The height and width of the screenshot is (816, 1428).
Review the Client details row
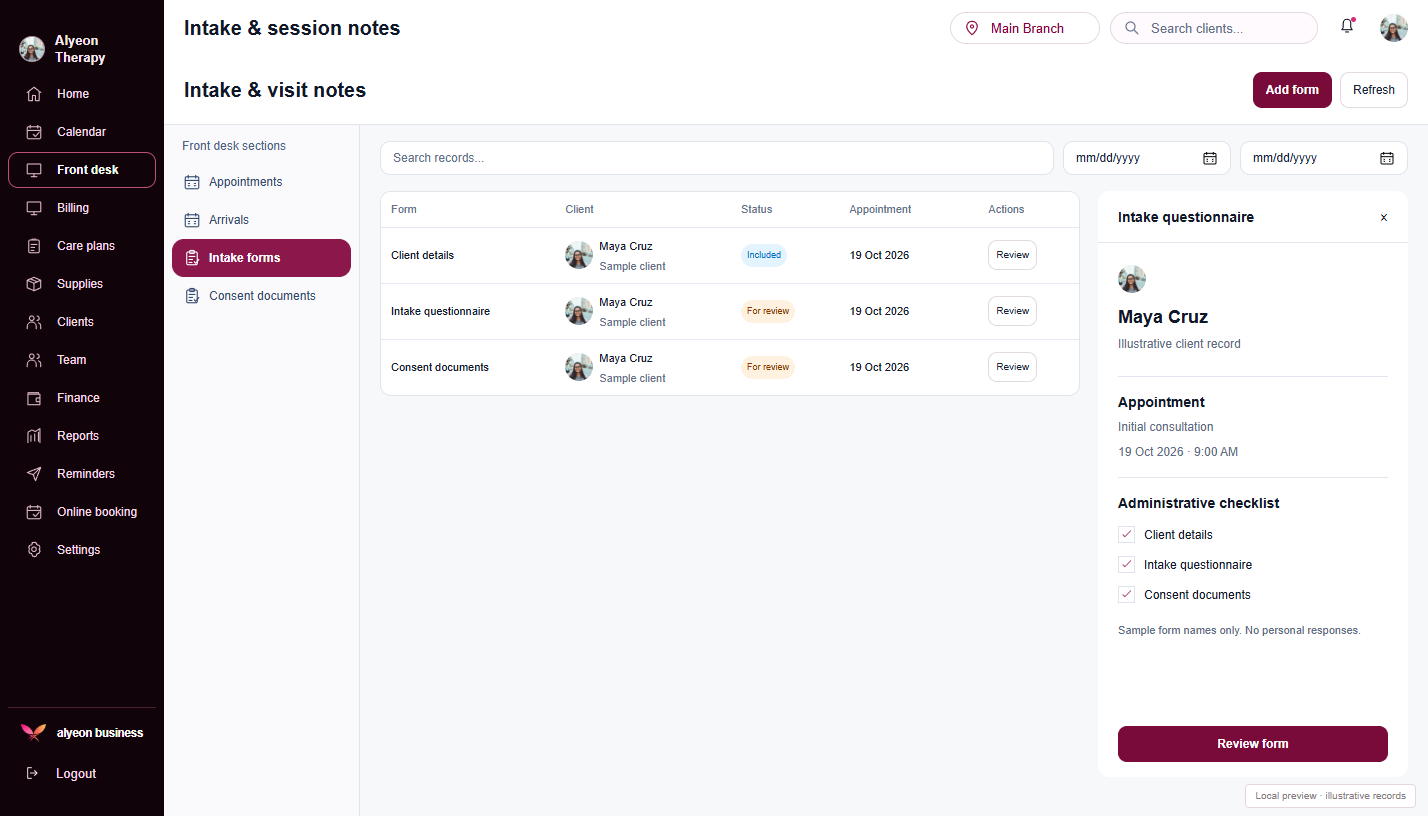pos(1012,255)
